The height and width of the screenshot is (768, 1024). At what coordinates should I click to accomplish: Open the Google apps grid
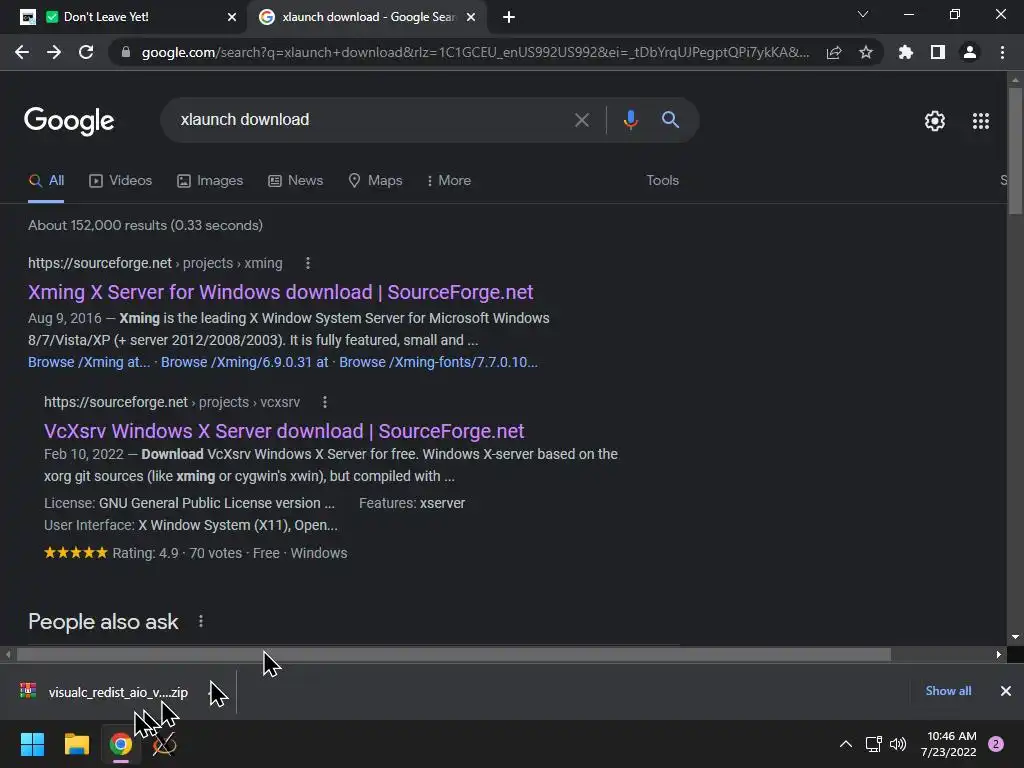981,121
